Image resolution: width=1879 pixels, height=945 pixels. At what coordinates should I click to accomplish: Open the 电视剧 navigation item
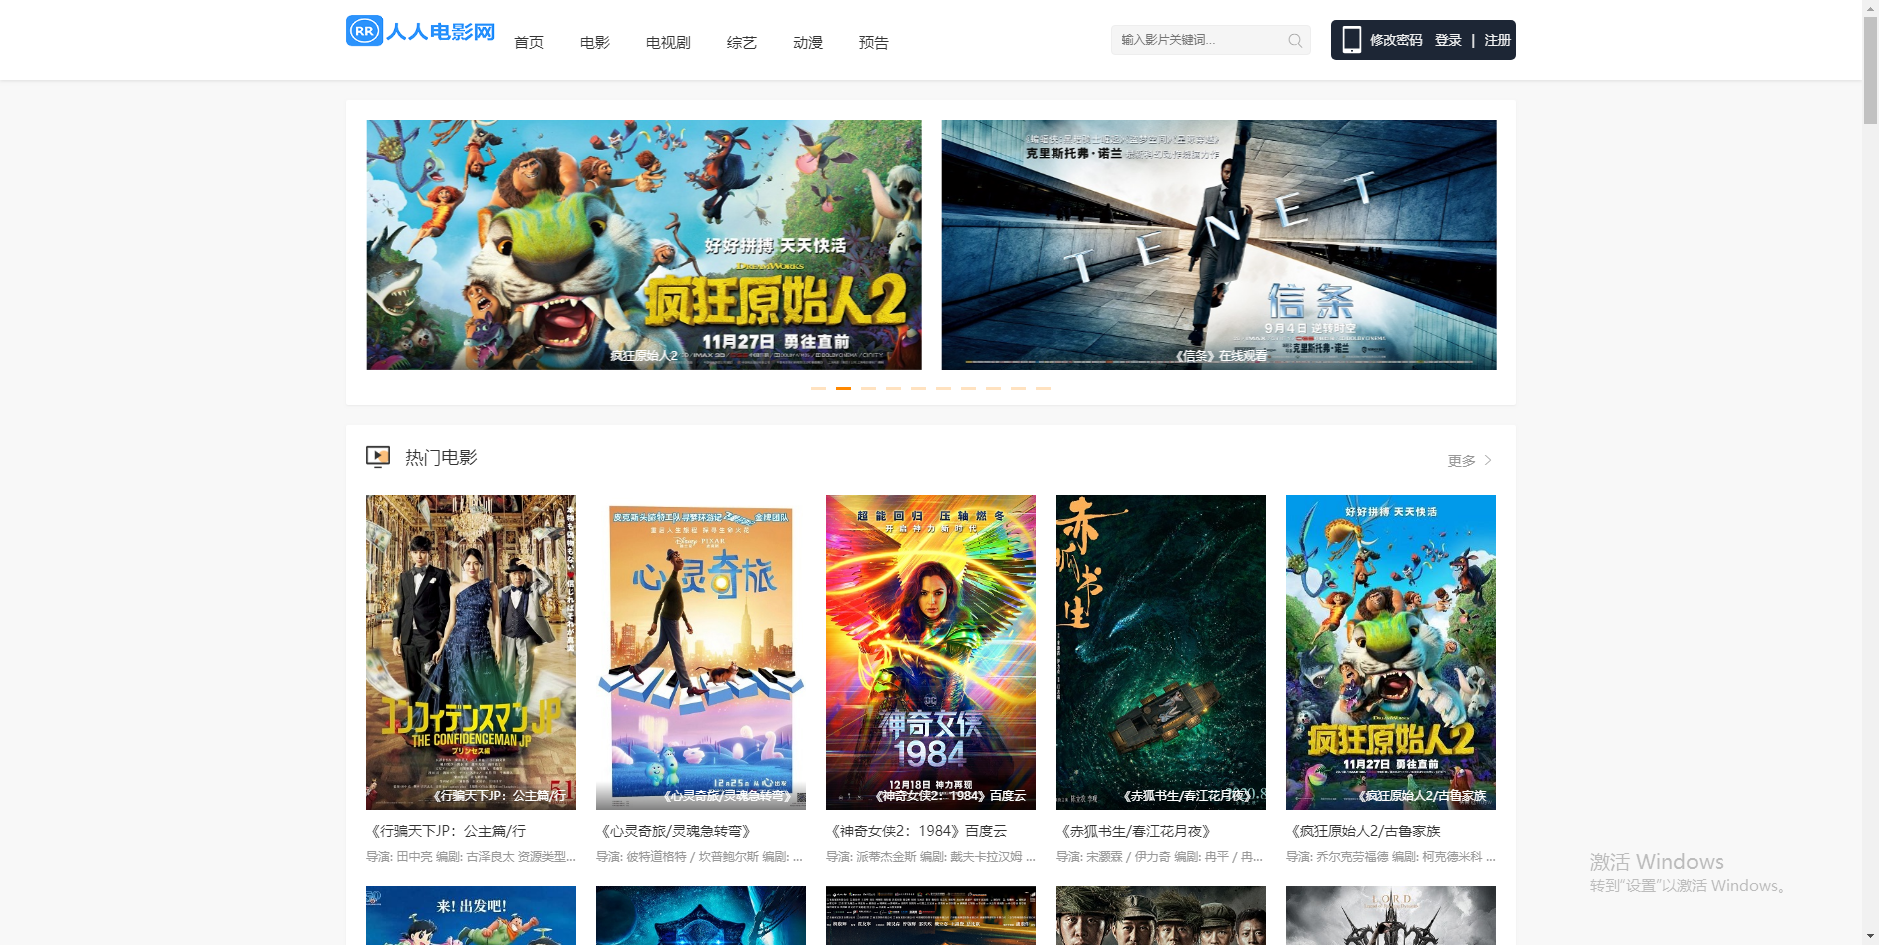[668, 43]
